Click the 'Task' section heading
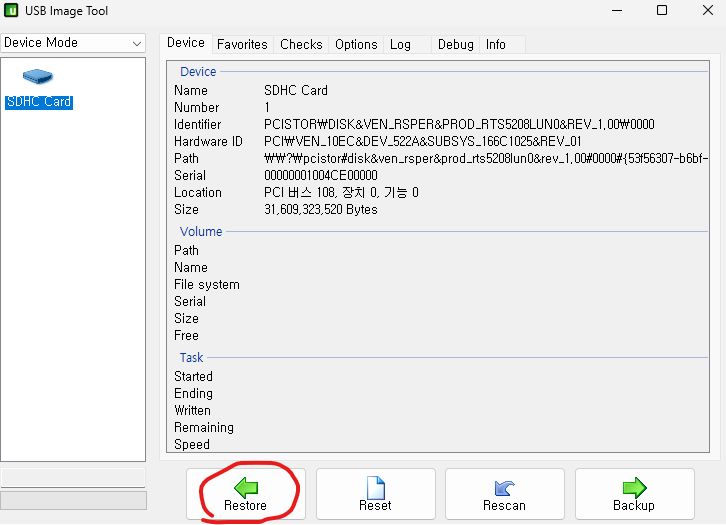The width and height of the screenshot is (726, 525). pos(192,358)
